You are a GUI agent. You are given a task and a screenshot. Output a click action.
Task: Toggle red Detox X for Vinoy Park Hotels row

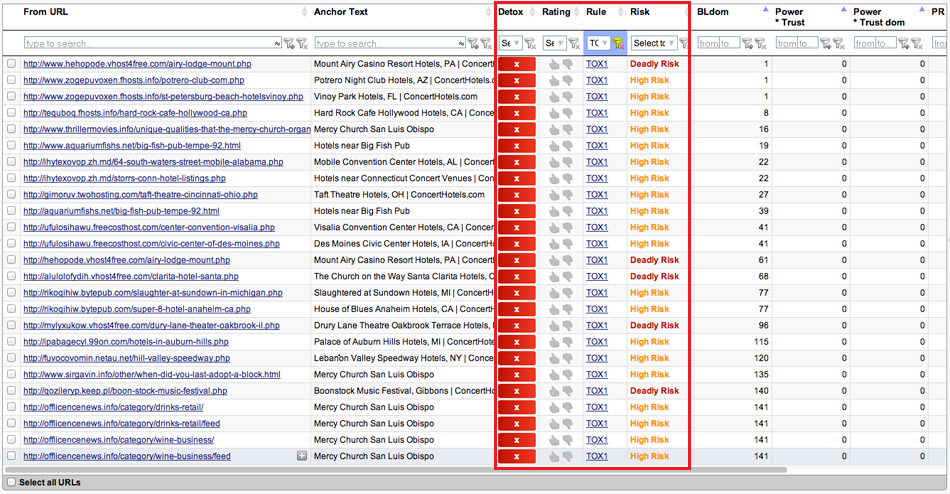point(517,96)
